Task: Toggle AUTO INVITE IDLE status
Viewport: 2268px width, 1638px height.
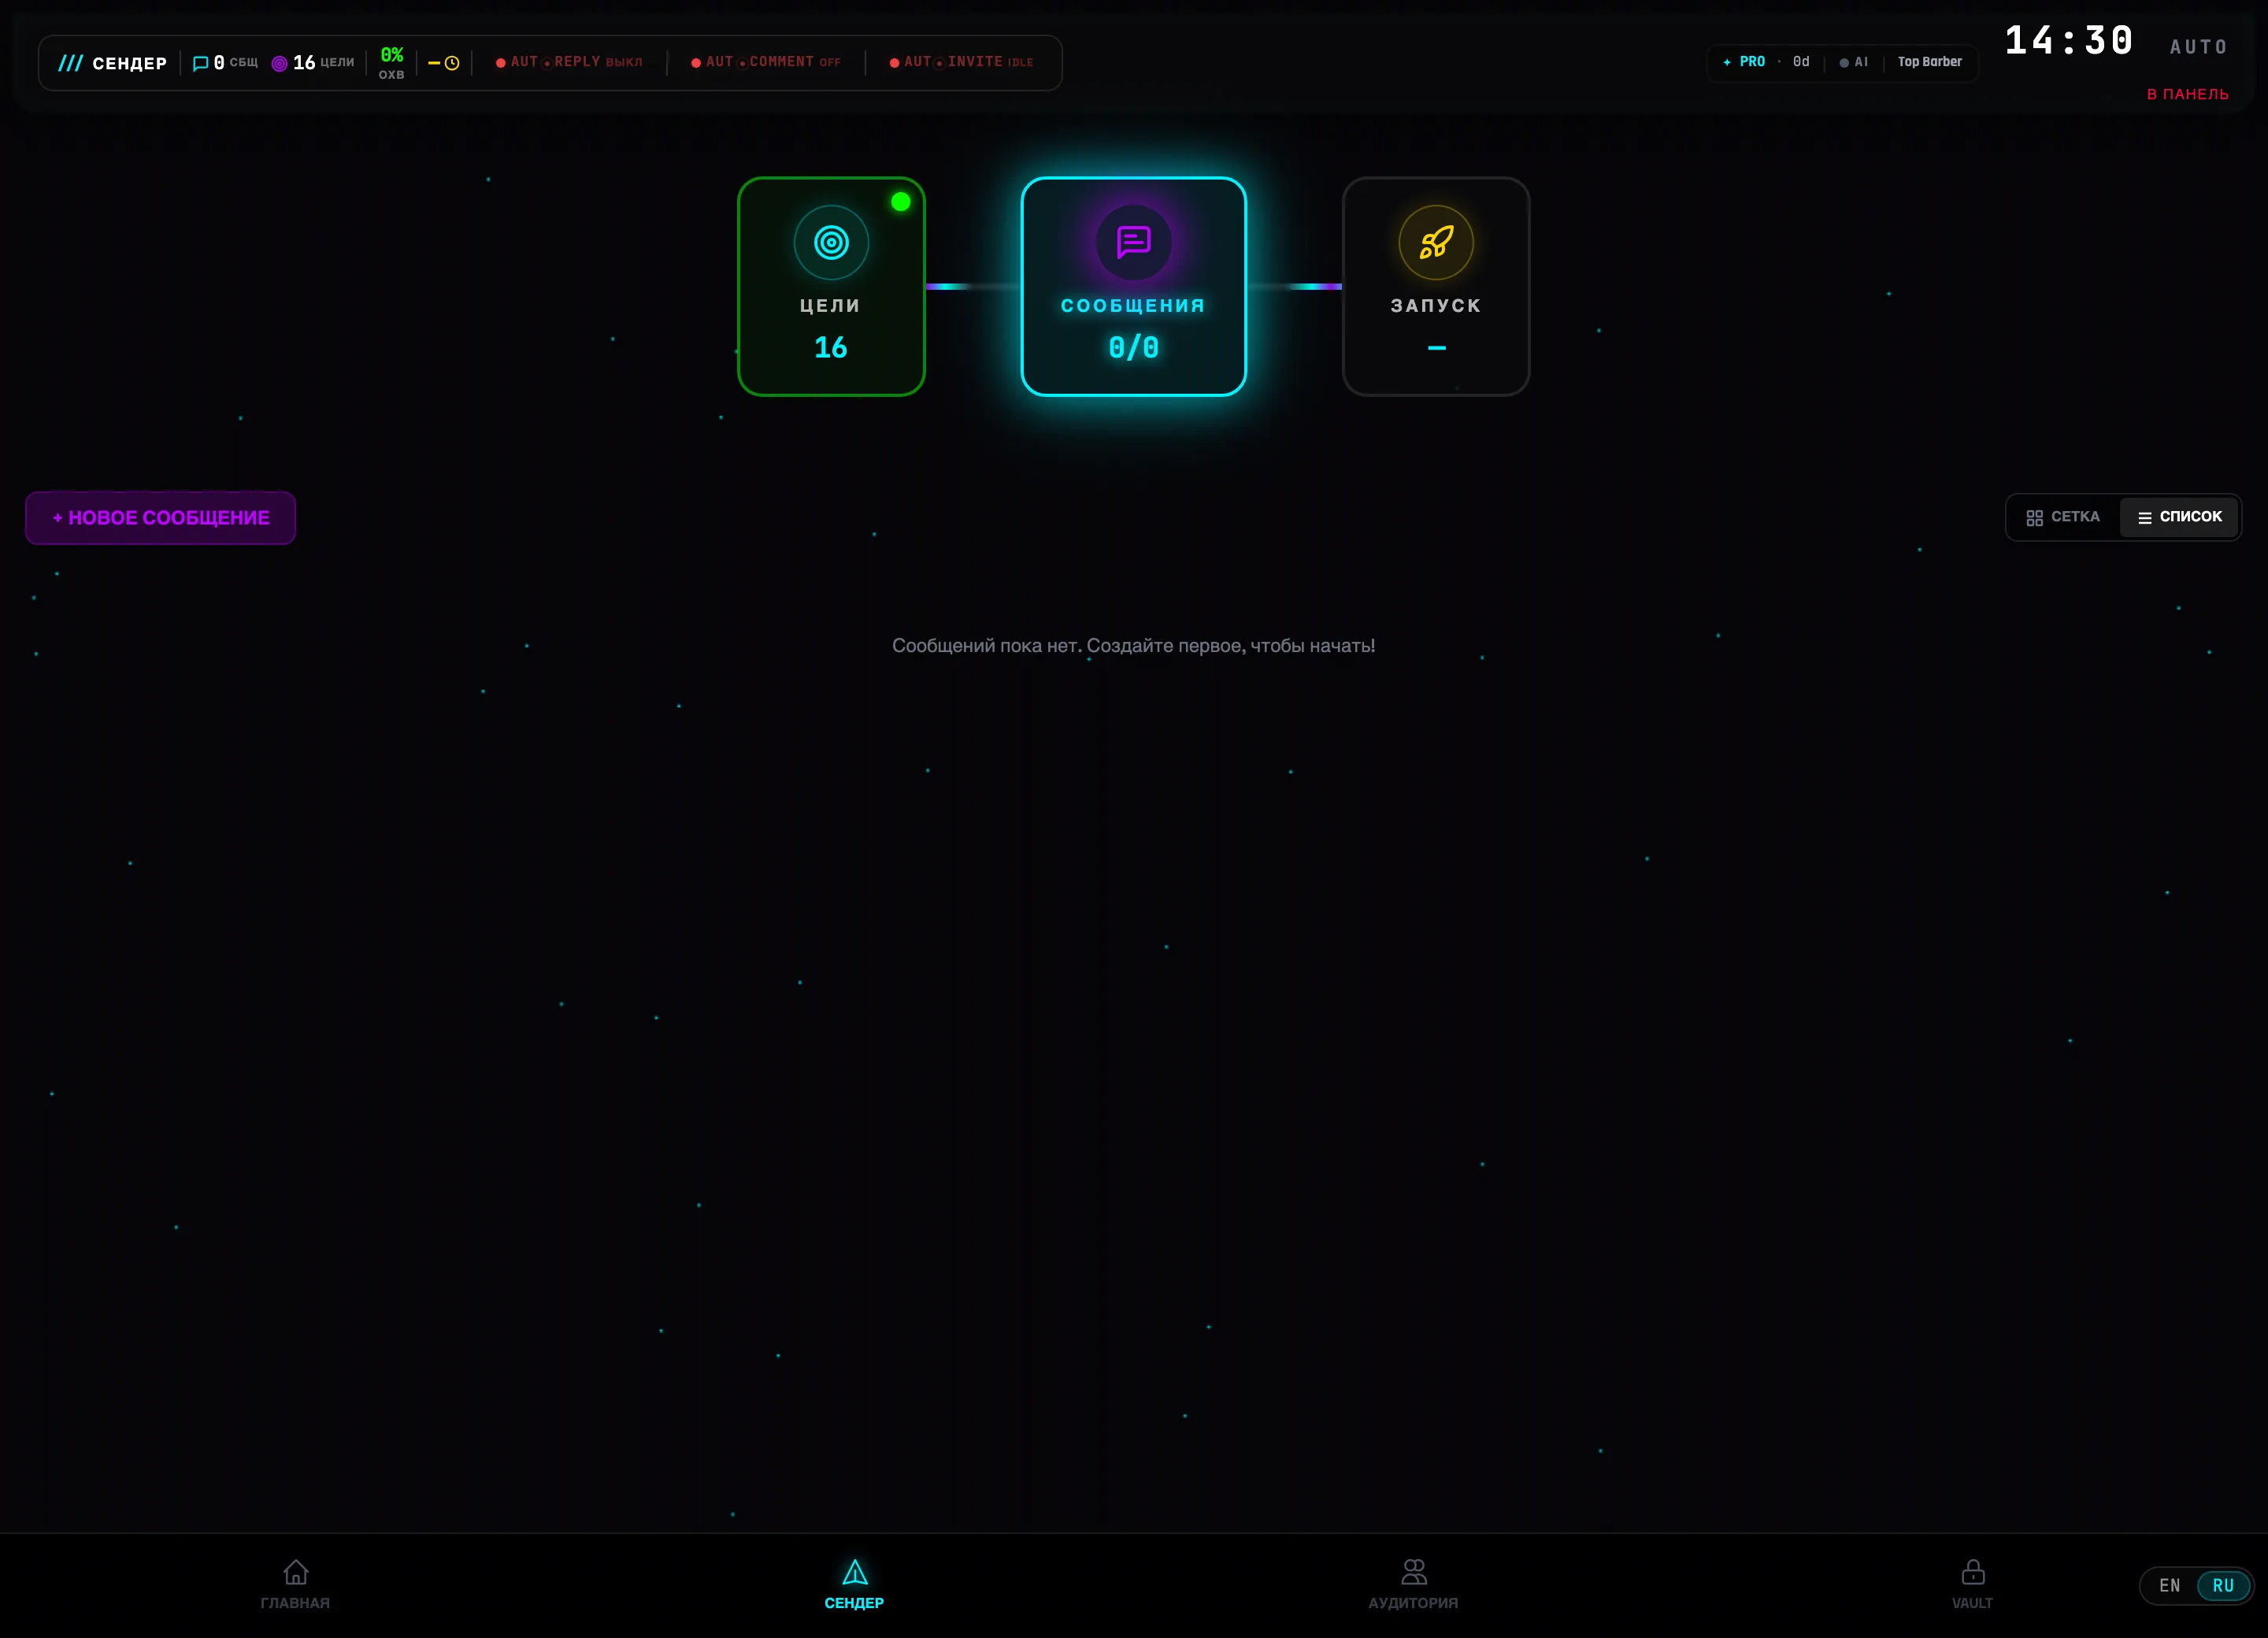Action: click(x=962, y=62)
